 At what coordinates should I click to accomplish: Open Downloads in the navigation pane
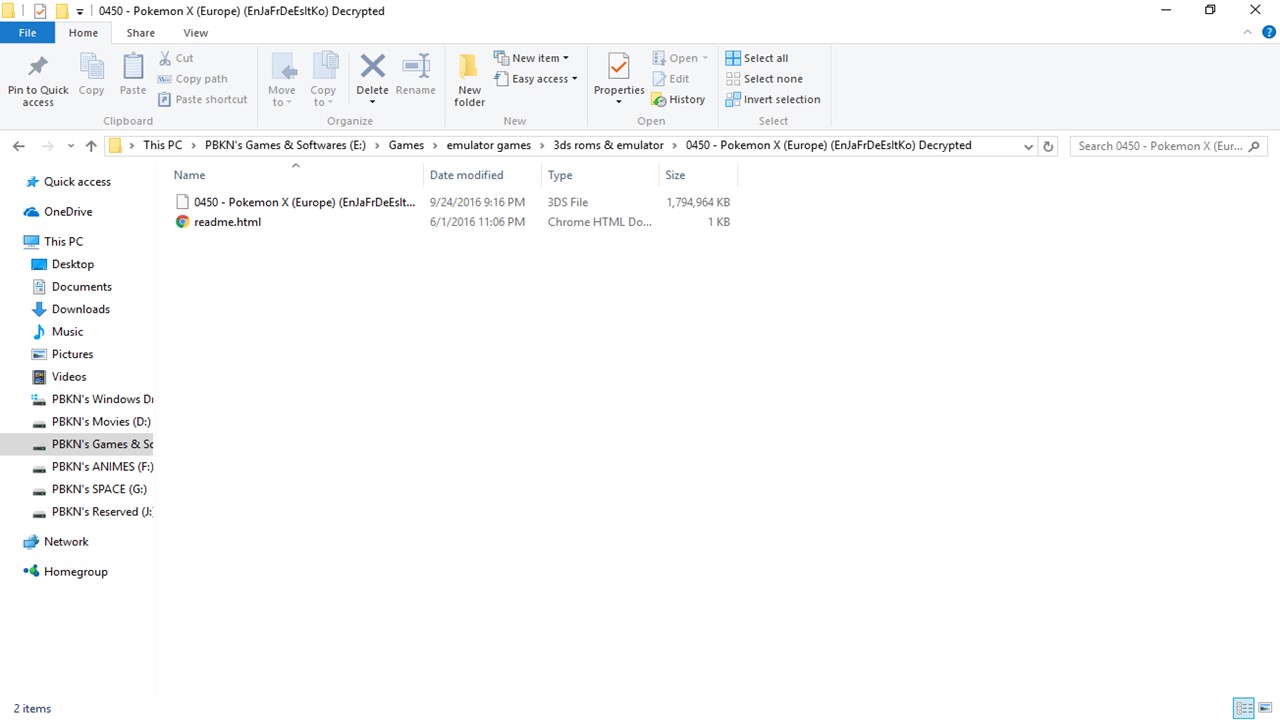(x=80, y=309)
